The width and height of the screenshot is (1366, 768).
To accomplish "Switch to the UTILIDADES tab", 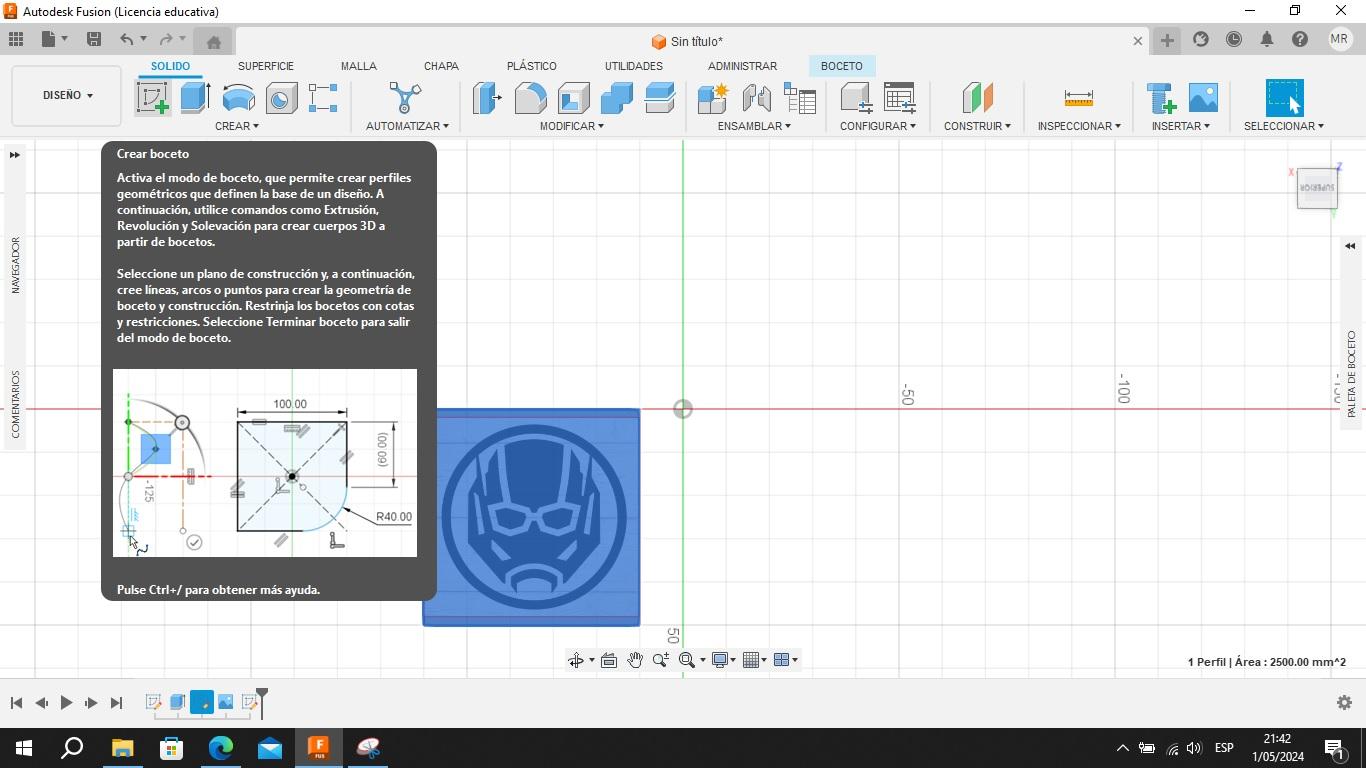I will [x=633, y=66].
